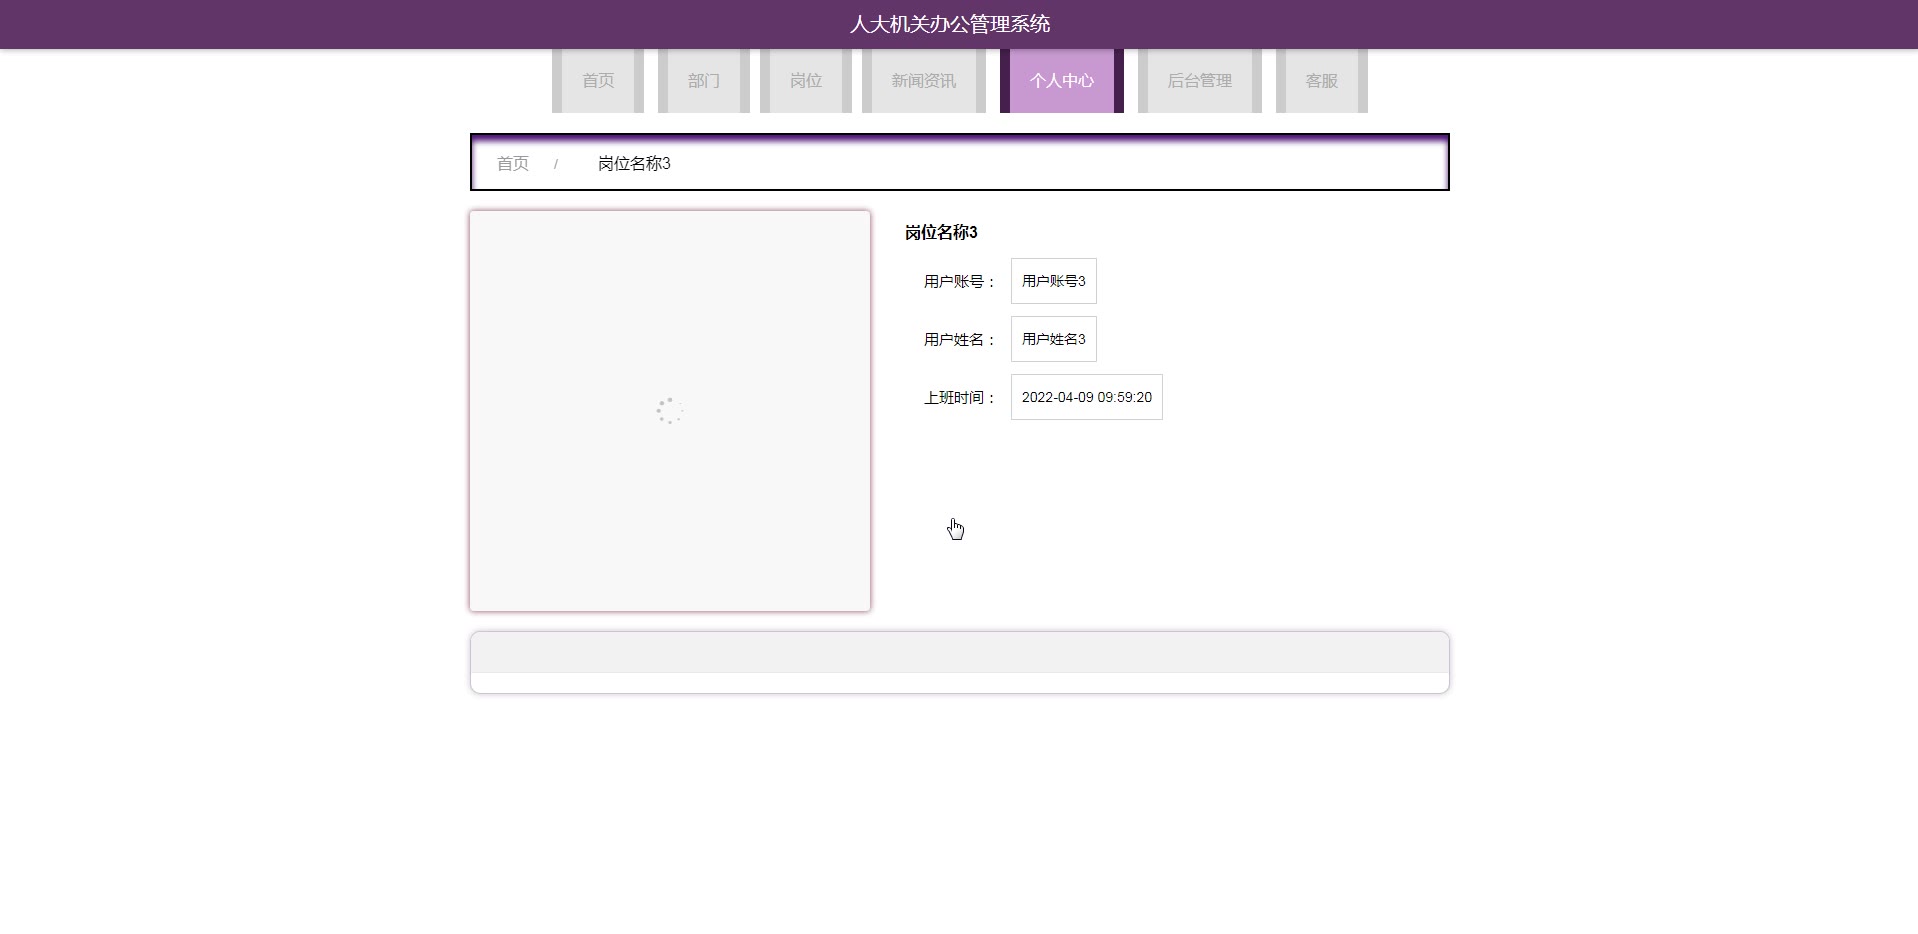The width and height of the screenshot is (1918, 934).
Task: Click the 2022-04-09 09:59:20 time value
Action: coord(1087,397)
